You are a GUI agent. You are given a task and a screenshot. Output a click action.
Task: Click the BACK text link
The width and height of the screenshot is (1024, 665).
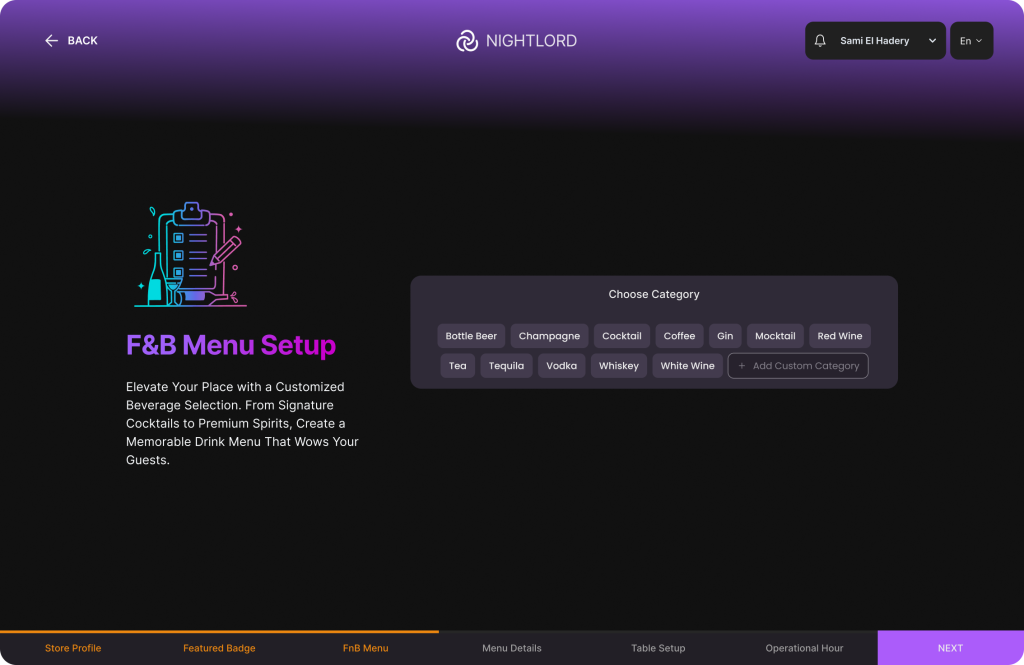click(x=82, y=41)
